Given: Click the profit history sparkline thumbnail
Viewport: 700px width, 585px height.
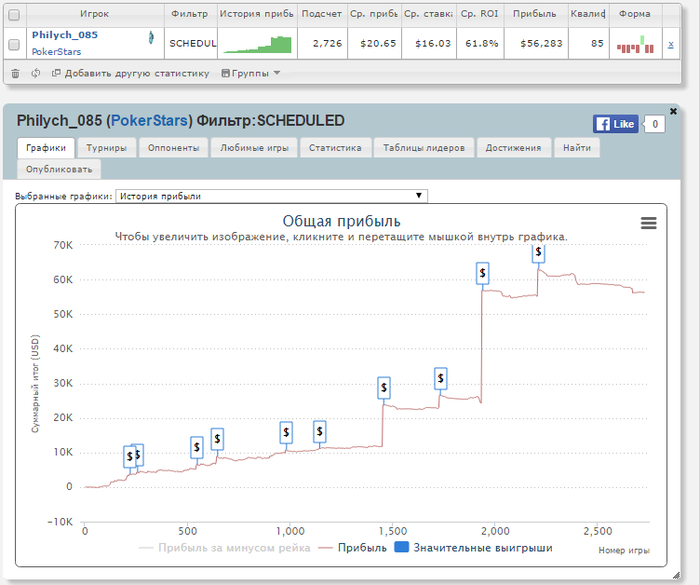Looking at the screenshot, I should (257, 44).
